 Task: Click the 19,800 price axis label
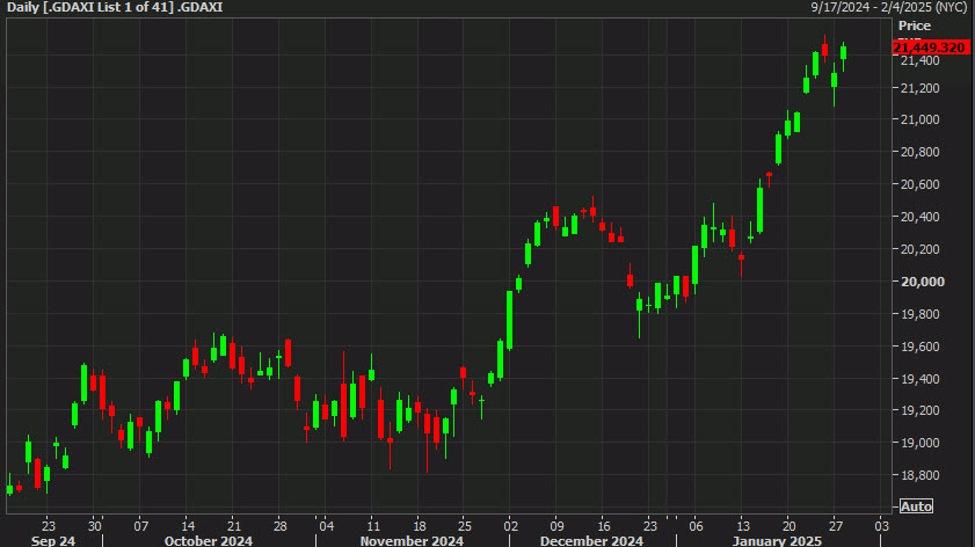click(920, 314)
